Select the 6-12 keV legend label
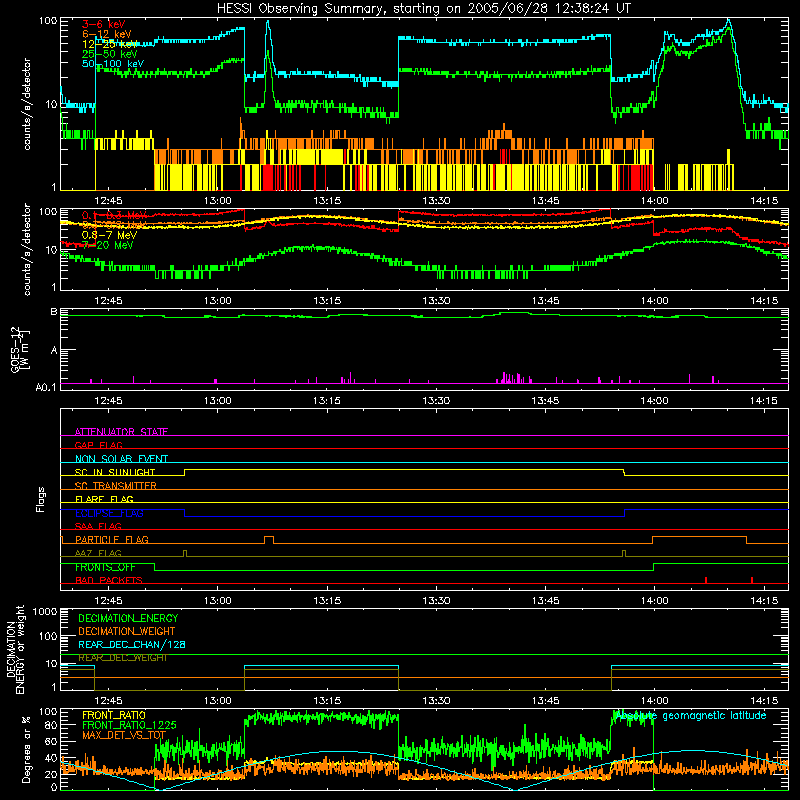The height and width of the screenshot is (800, 800). 107,34
